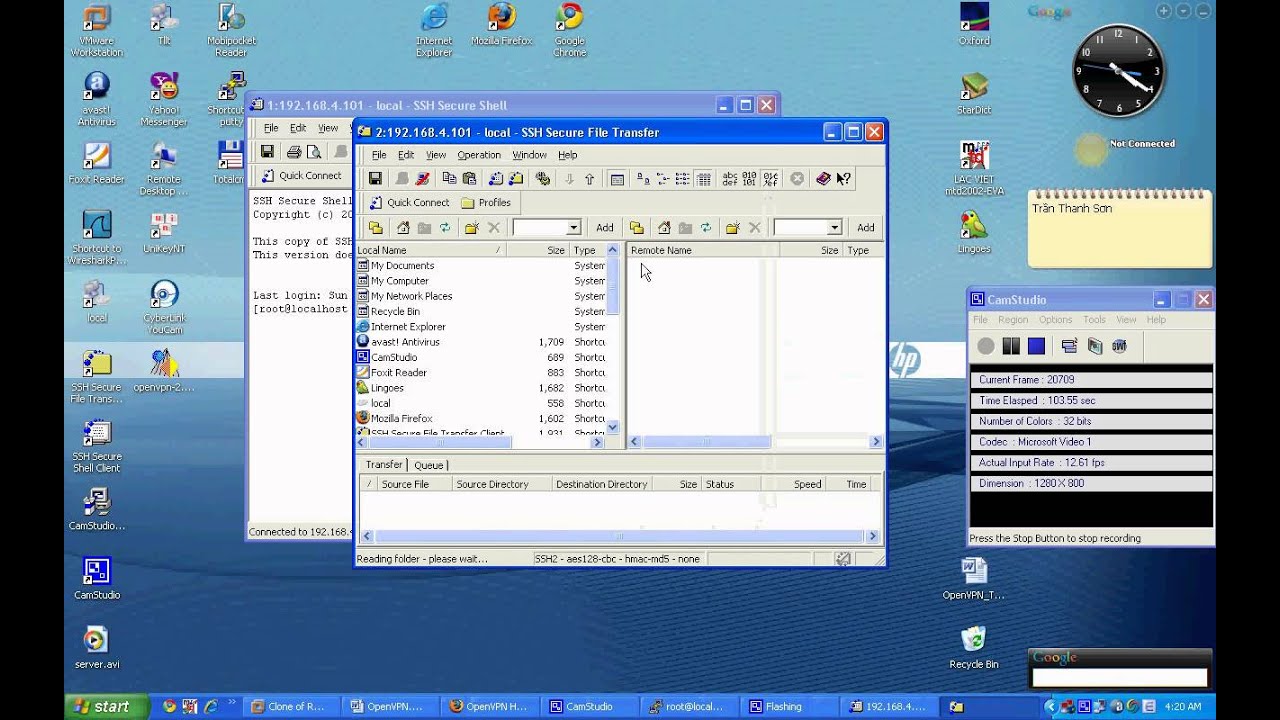Go to remote home folder icon
The image size is (1280, 720).
(664, 228)
